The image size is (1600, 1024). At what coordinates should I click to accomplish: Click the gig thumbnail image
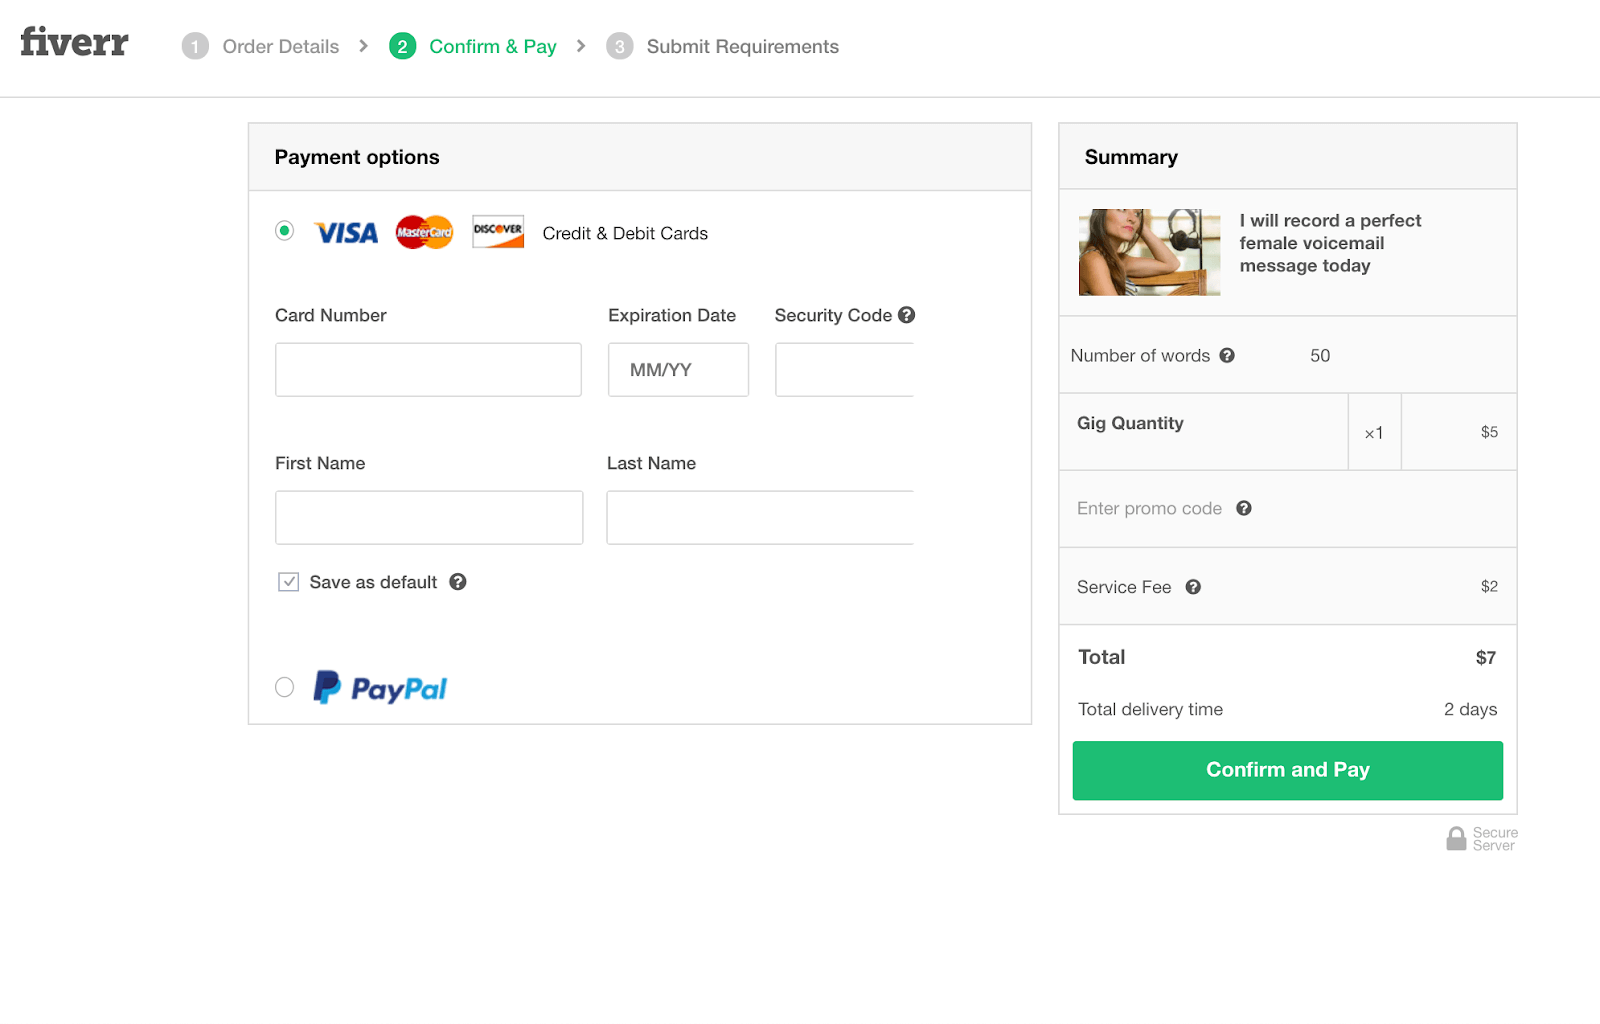click(1148, 252)
